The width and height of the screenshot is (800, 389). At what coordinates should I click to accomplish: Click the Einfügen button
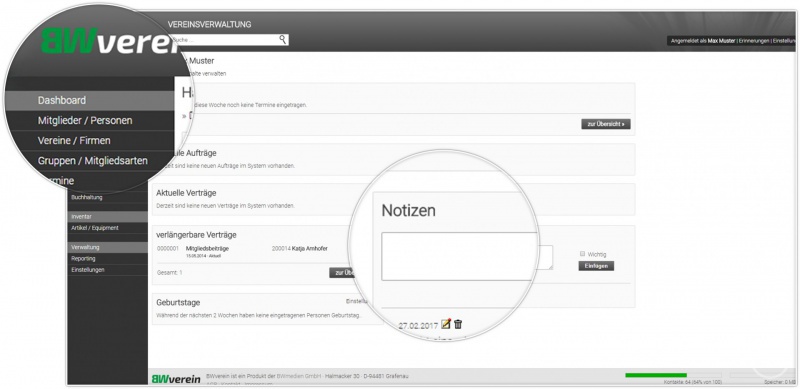click(596, 266)
